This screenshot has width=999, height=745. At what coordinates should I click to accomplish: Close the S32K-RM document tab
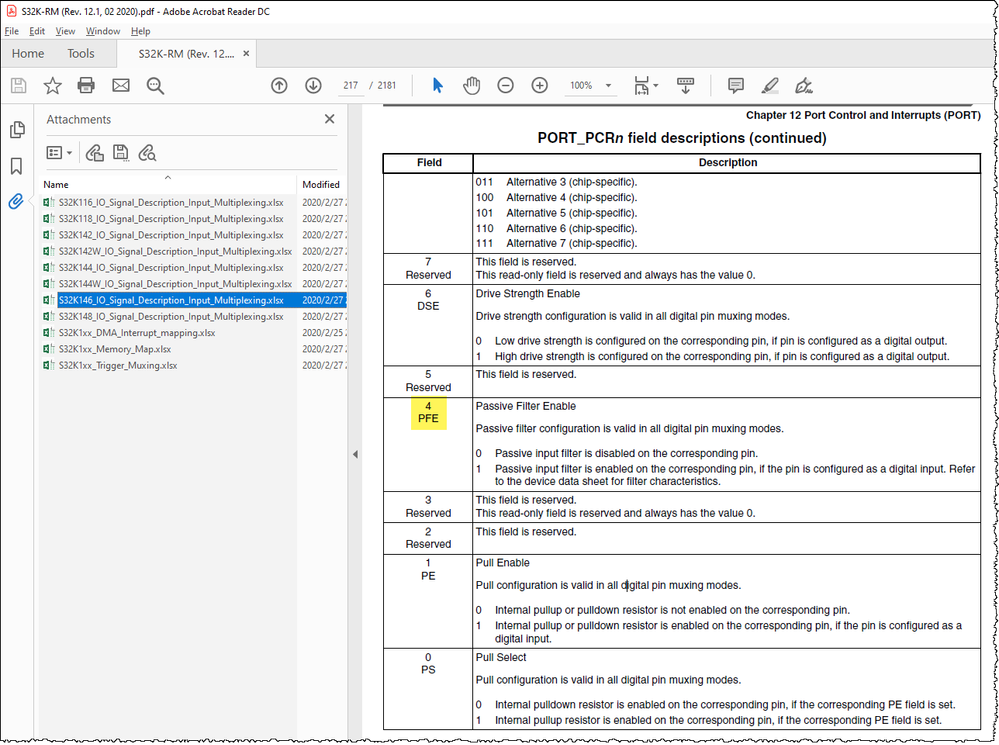point(247,54)
